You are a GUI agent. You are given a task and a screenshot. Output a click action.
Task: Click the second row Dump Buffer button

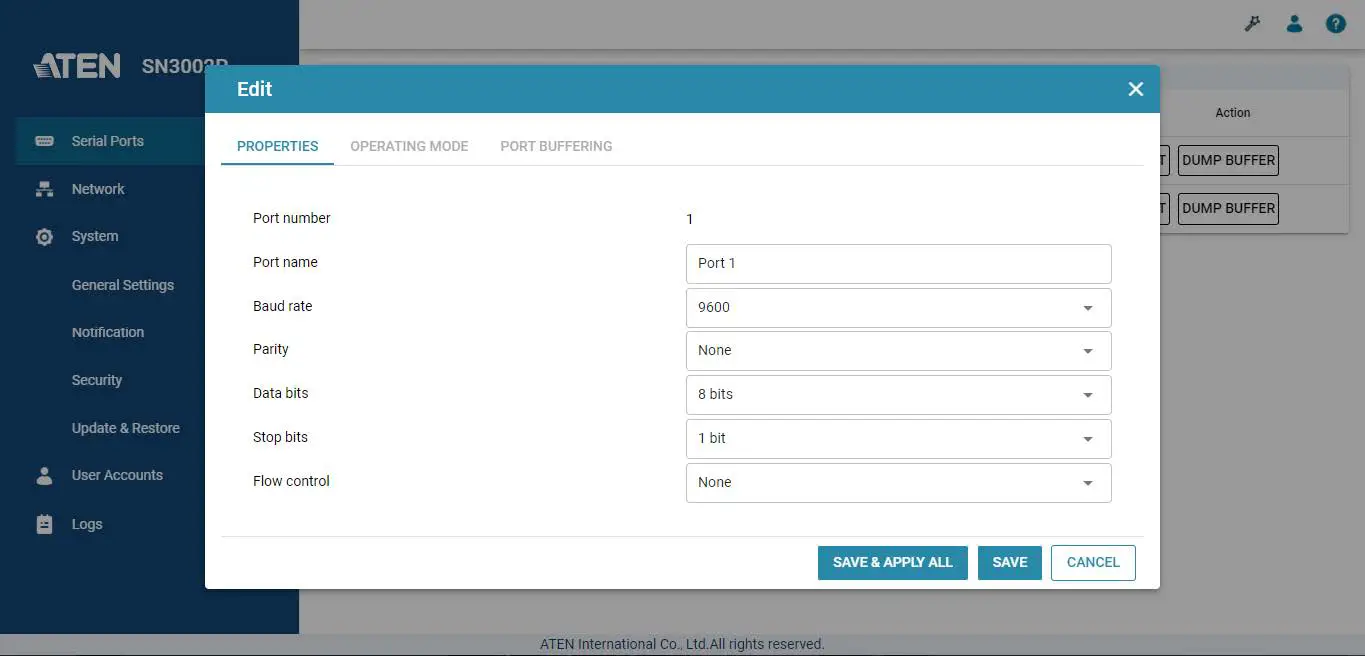(x=1228, y=208)
